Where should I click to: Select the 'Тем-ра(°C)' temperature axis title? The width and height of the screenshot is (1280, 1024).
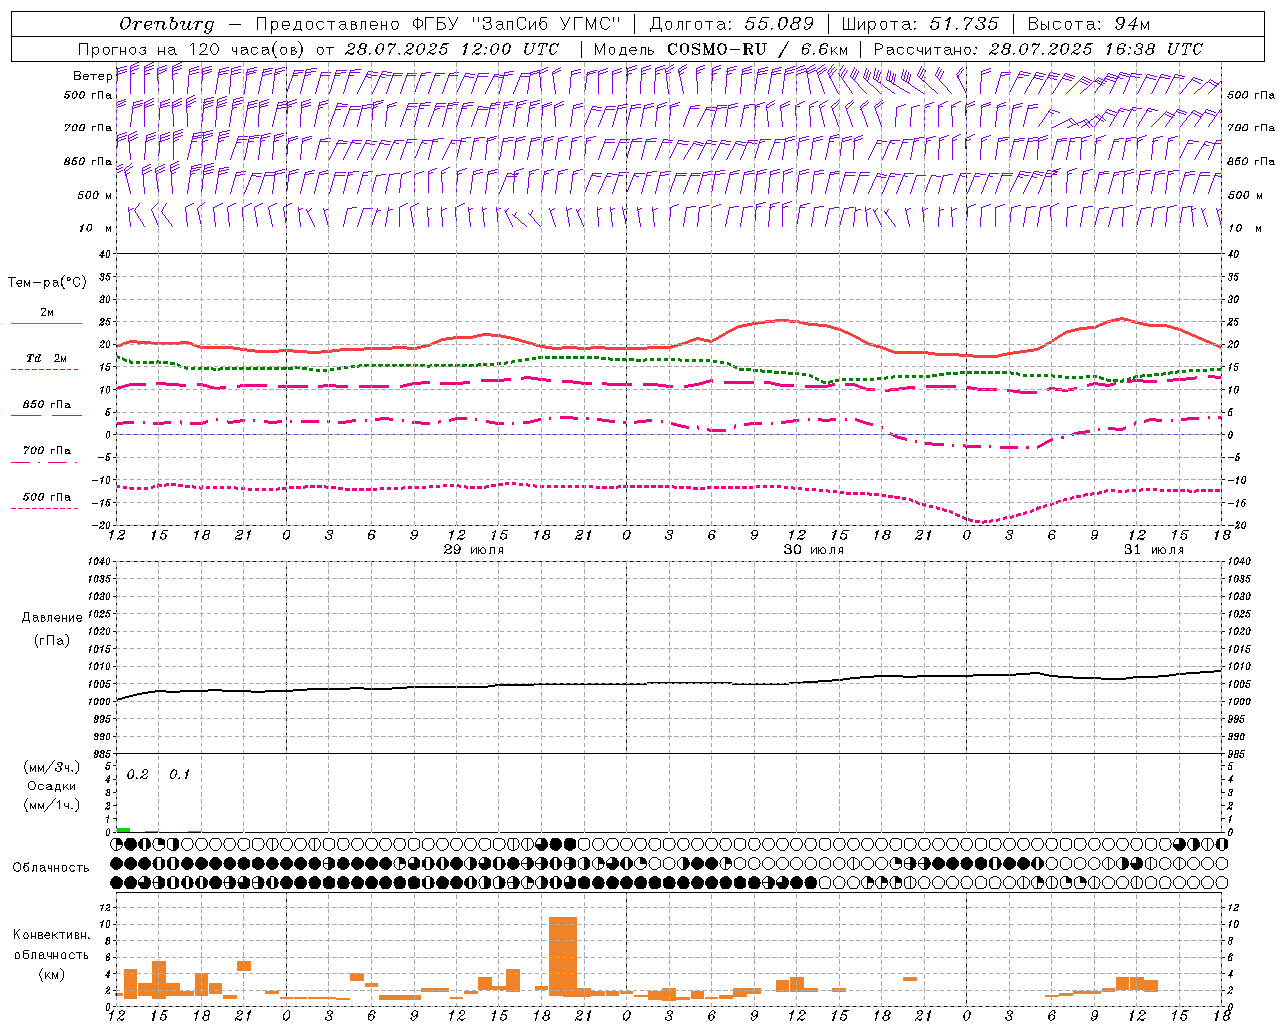coord(47,283)
